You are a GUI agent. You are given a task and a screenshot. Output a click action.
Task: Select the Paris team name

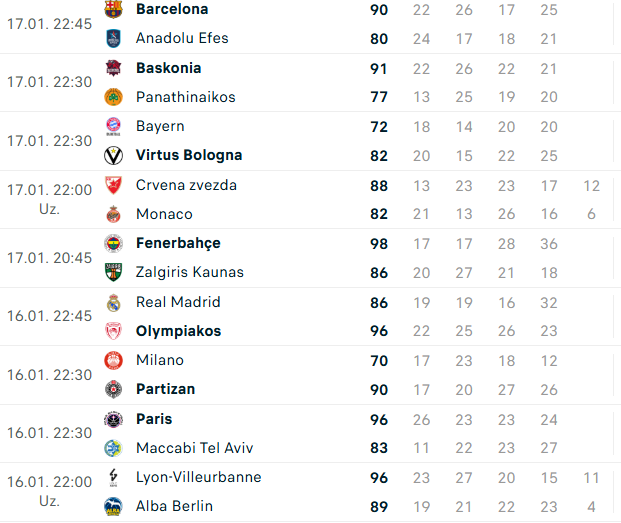tap(154, 419)
